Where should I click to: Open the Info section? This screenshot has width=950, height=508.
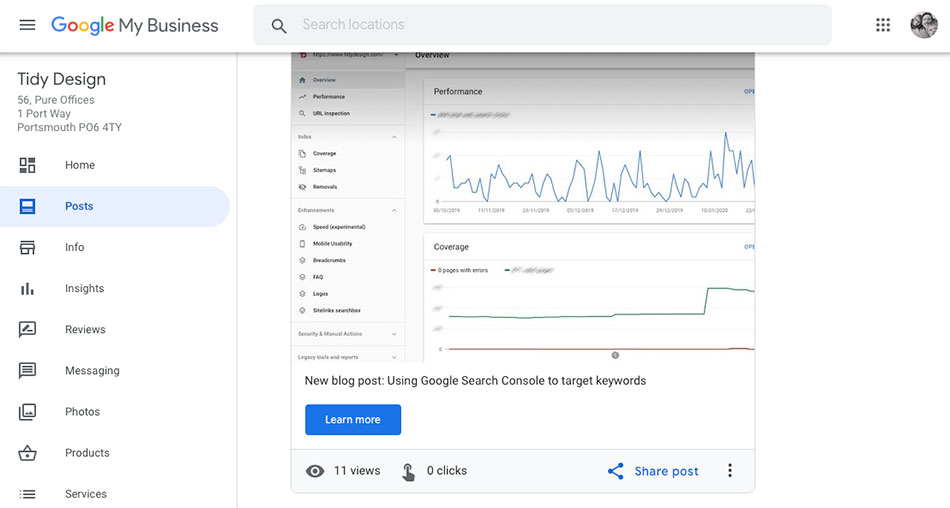point(75,247)
